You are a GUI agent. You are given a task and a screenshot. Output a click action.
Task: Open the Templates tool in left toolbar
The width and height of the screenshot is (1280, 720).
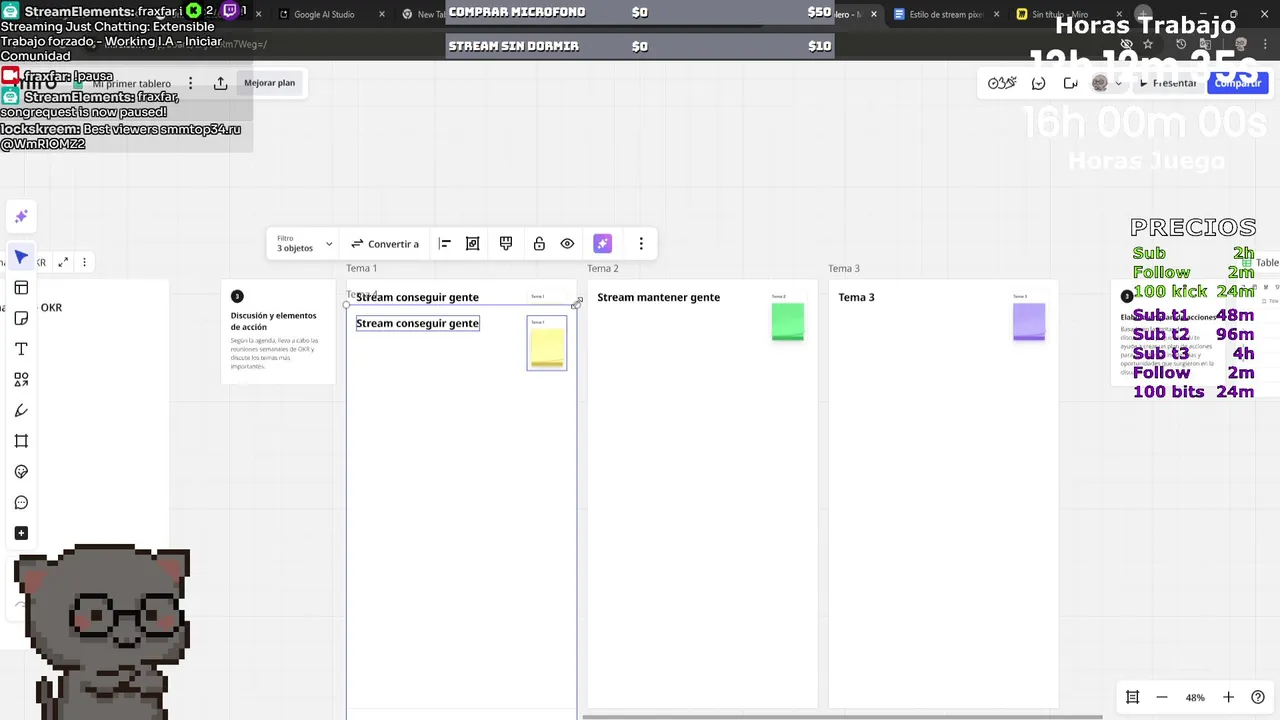21,288
